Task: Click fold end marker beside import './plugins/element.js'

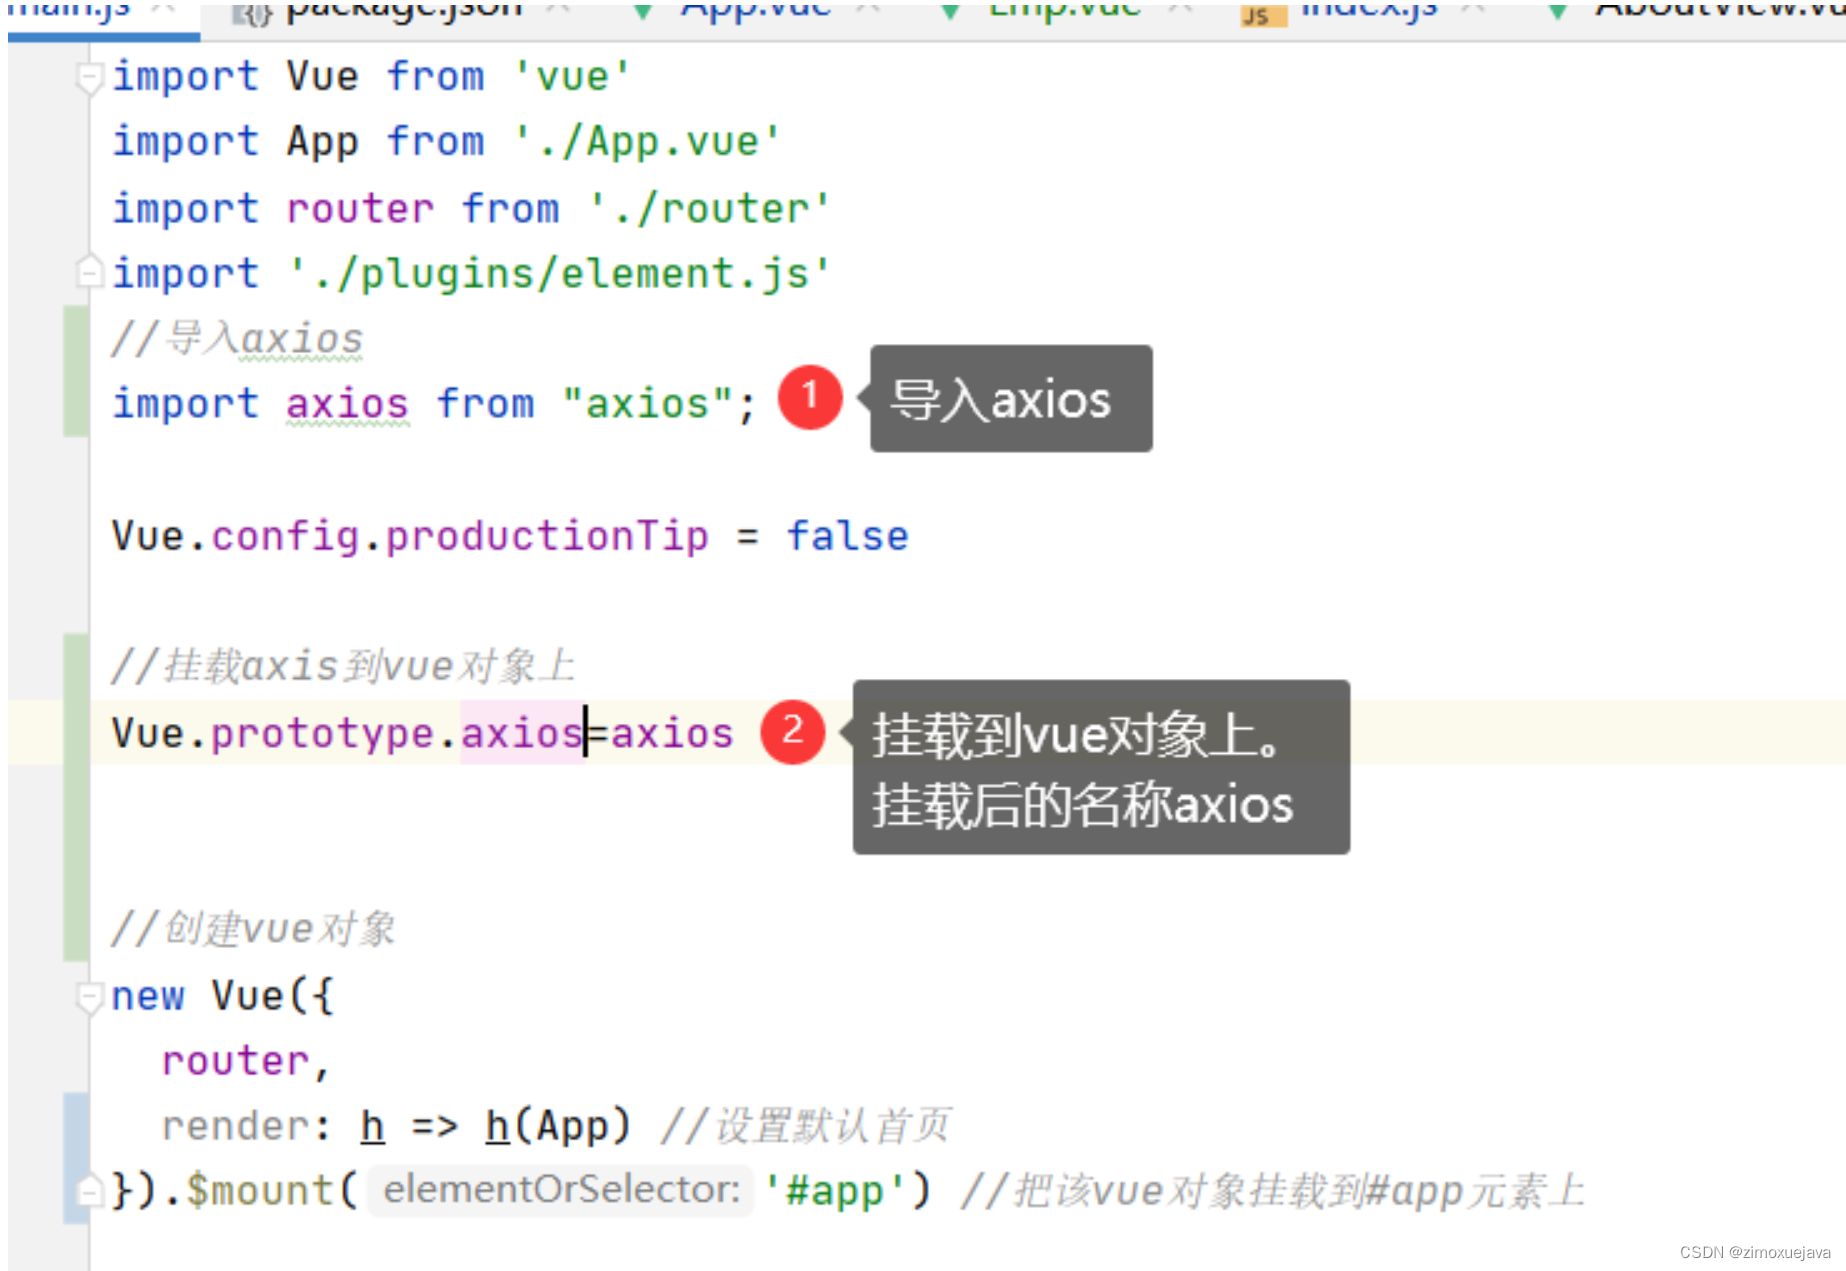Action: (90, 272)
